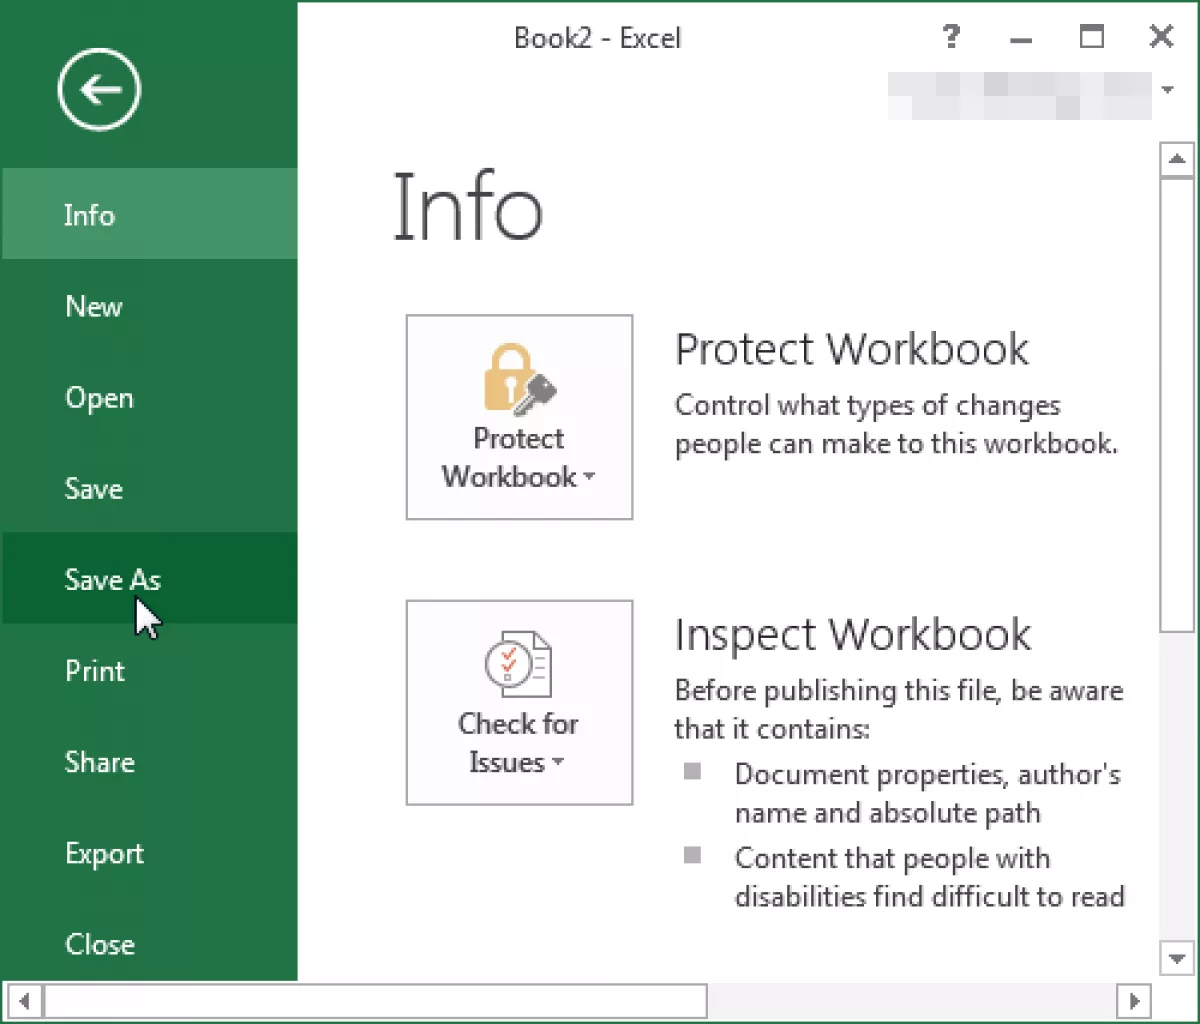The width and height of the screenshot is (1200, 1024).
Task: Click the Inspect Workbook heading text
Action: coord(853,634)
